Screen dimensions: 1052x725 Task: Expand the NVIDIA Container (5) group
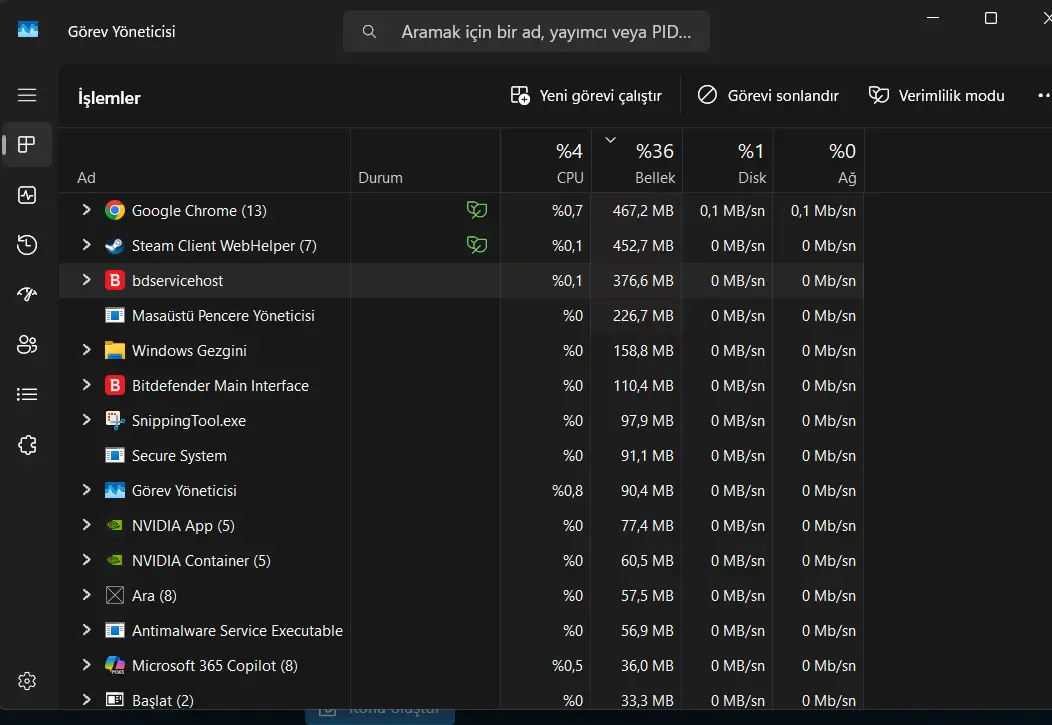(86, 559)
